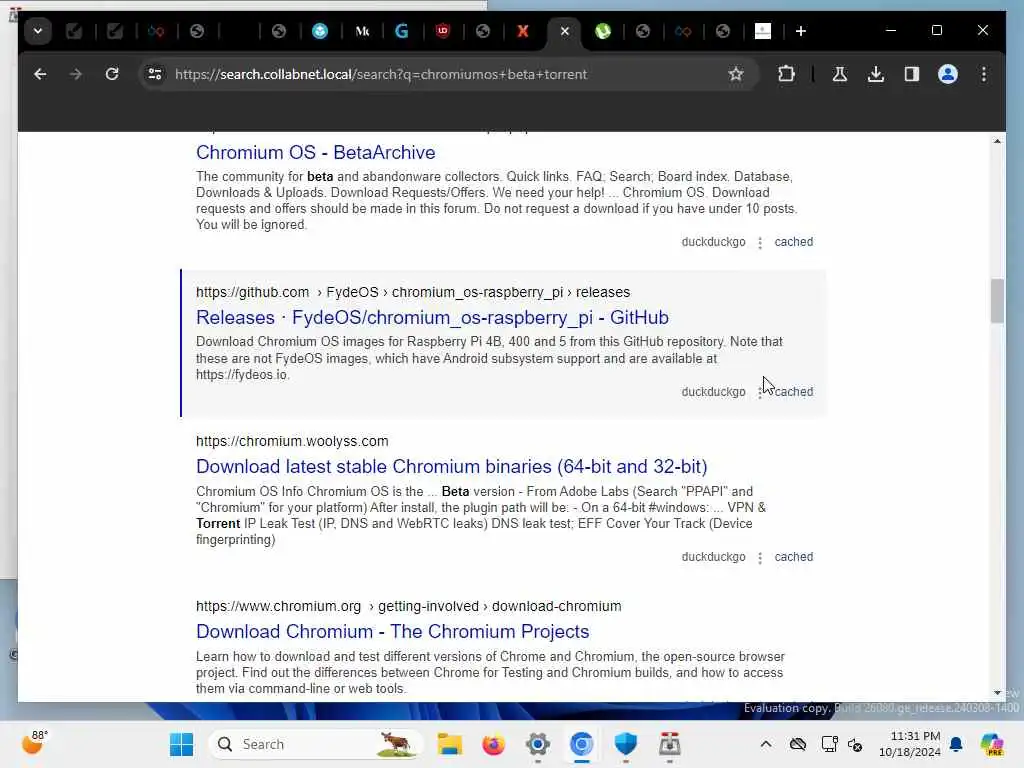This screenshot has height=768, width=1024.
Task: Open the user profile avatar menu
Action: (948, 74)
